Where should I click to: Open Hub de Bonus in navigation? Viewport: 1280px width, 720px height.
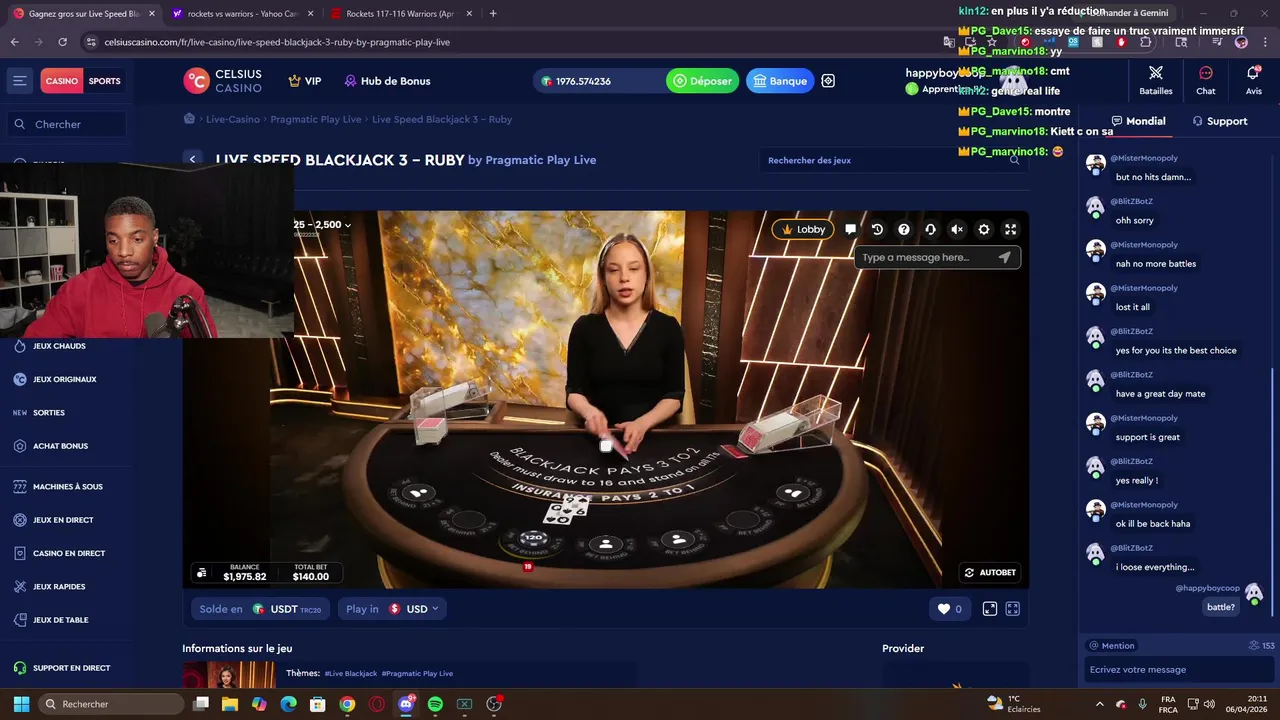pyautogui.click(x=387, y=81)
